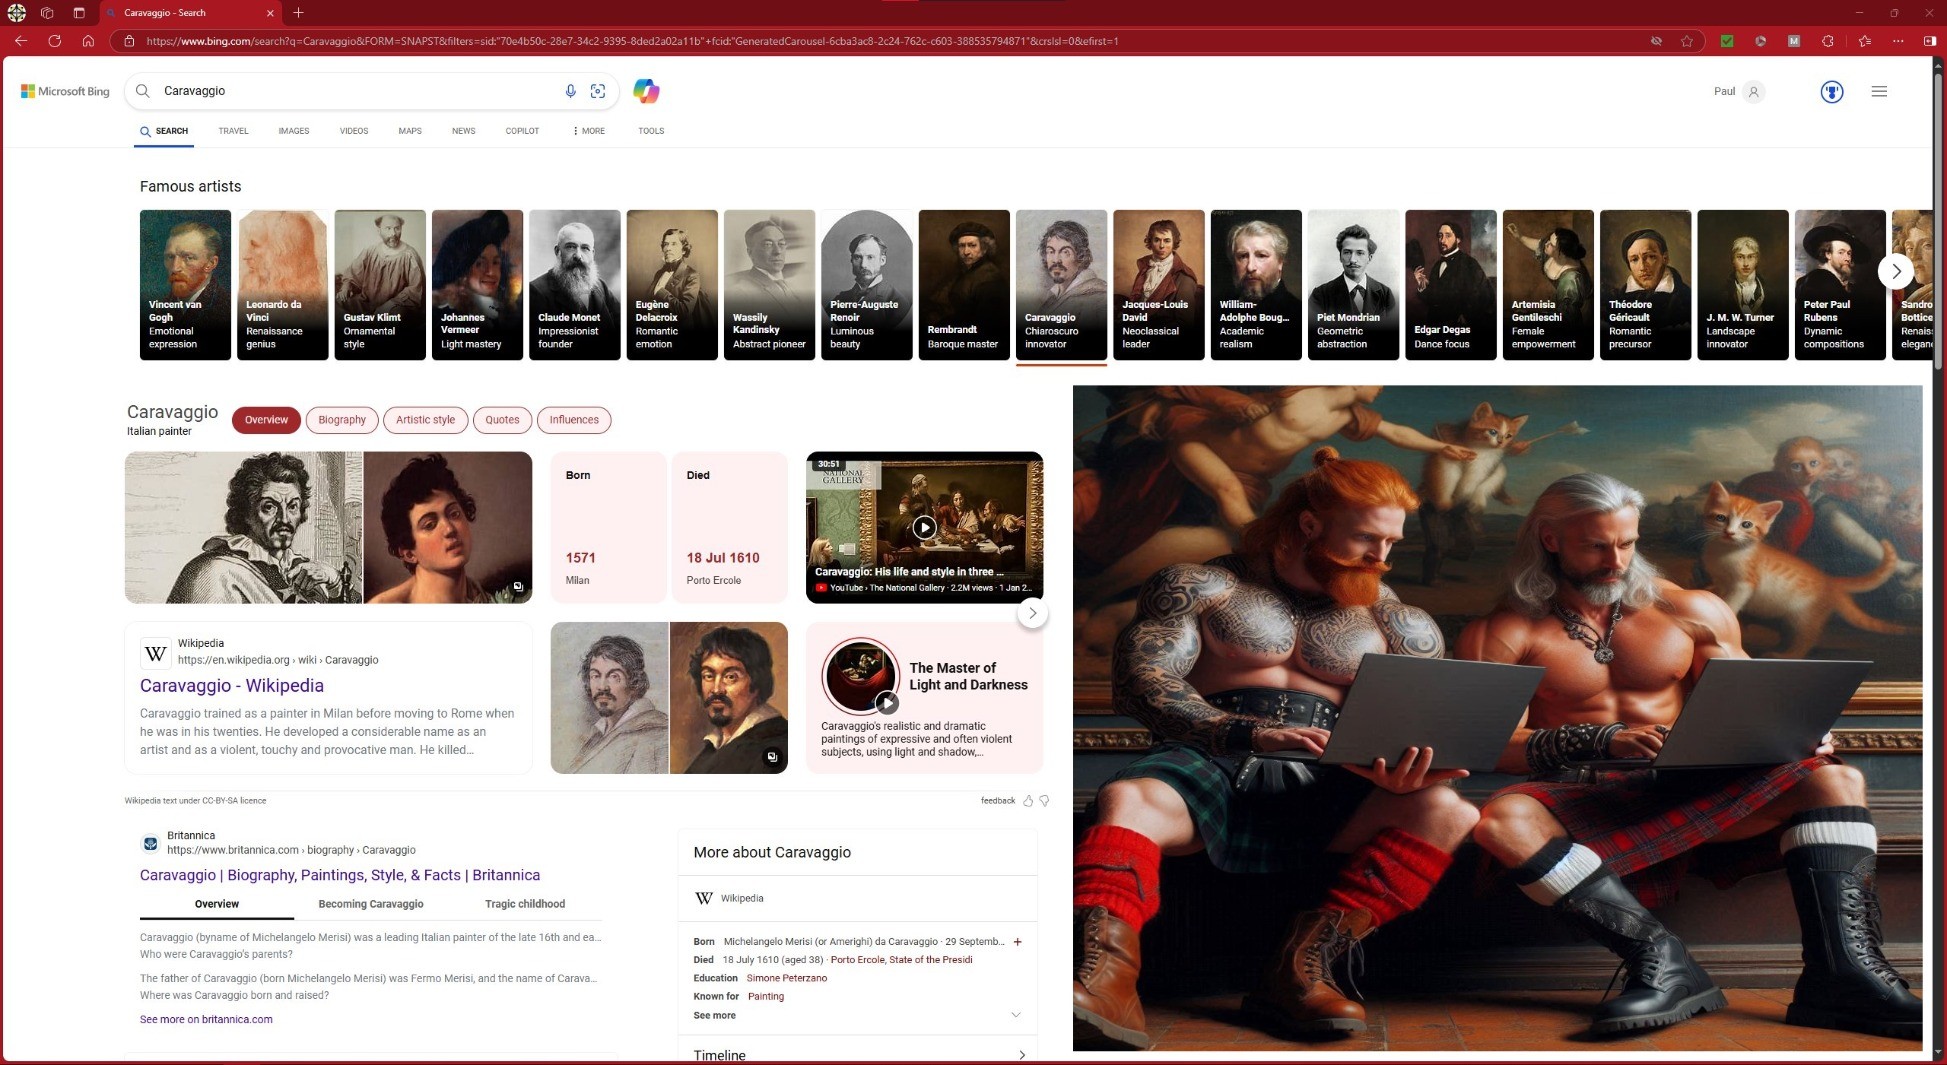Click the thumbs down feedback icon

1044,801
